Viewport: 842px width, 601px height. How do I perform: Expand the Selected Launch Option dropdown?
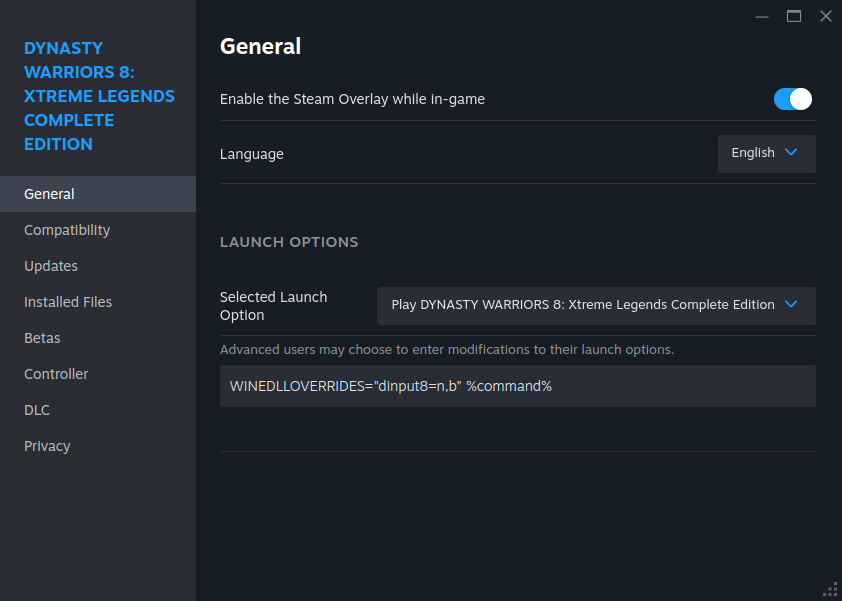tap(596, 306)
